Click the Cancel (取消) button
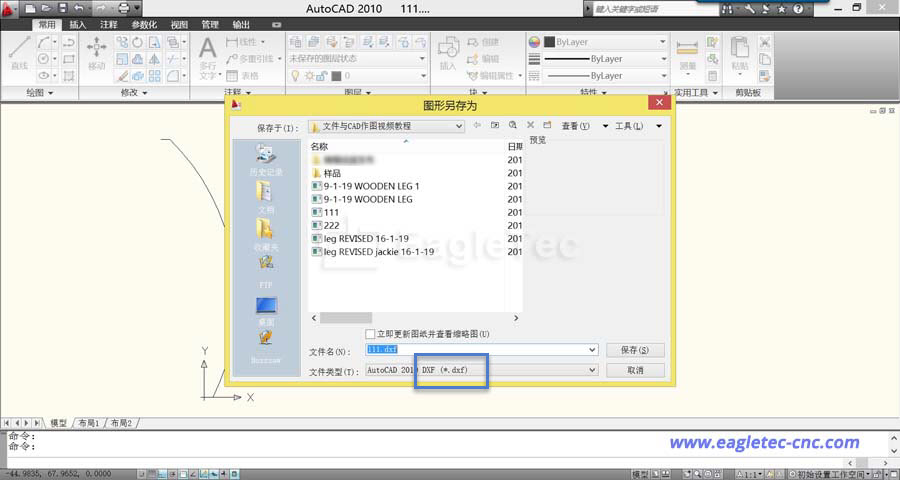Screen dimensions: 900x480 (635, 370)
